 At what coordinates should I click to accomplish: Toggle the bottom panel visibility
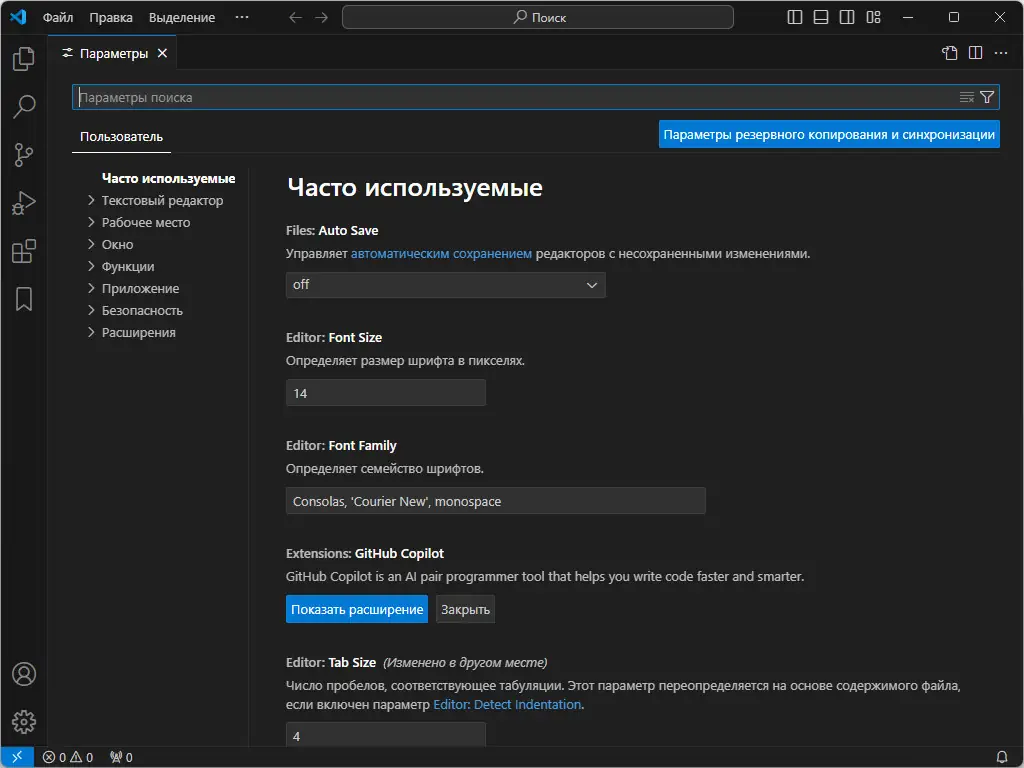(820, 17)
